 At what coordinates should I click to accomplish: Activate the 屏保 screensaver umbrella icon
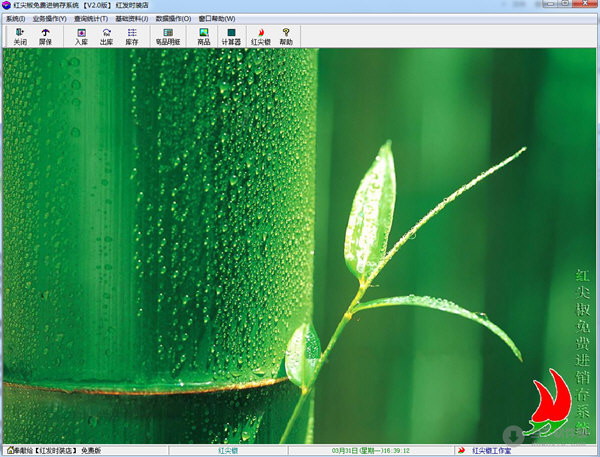(46, 37)
